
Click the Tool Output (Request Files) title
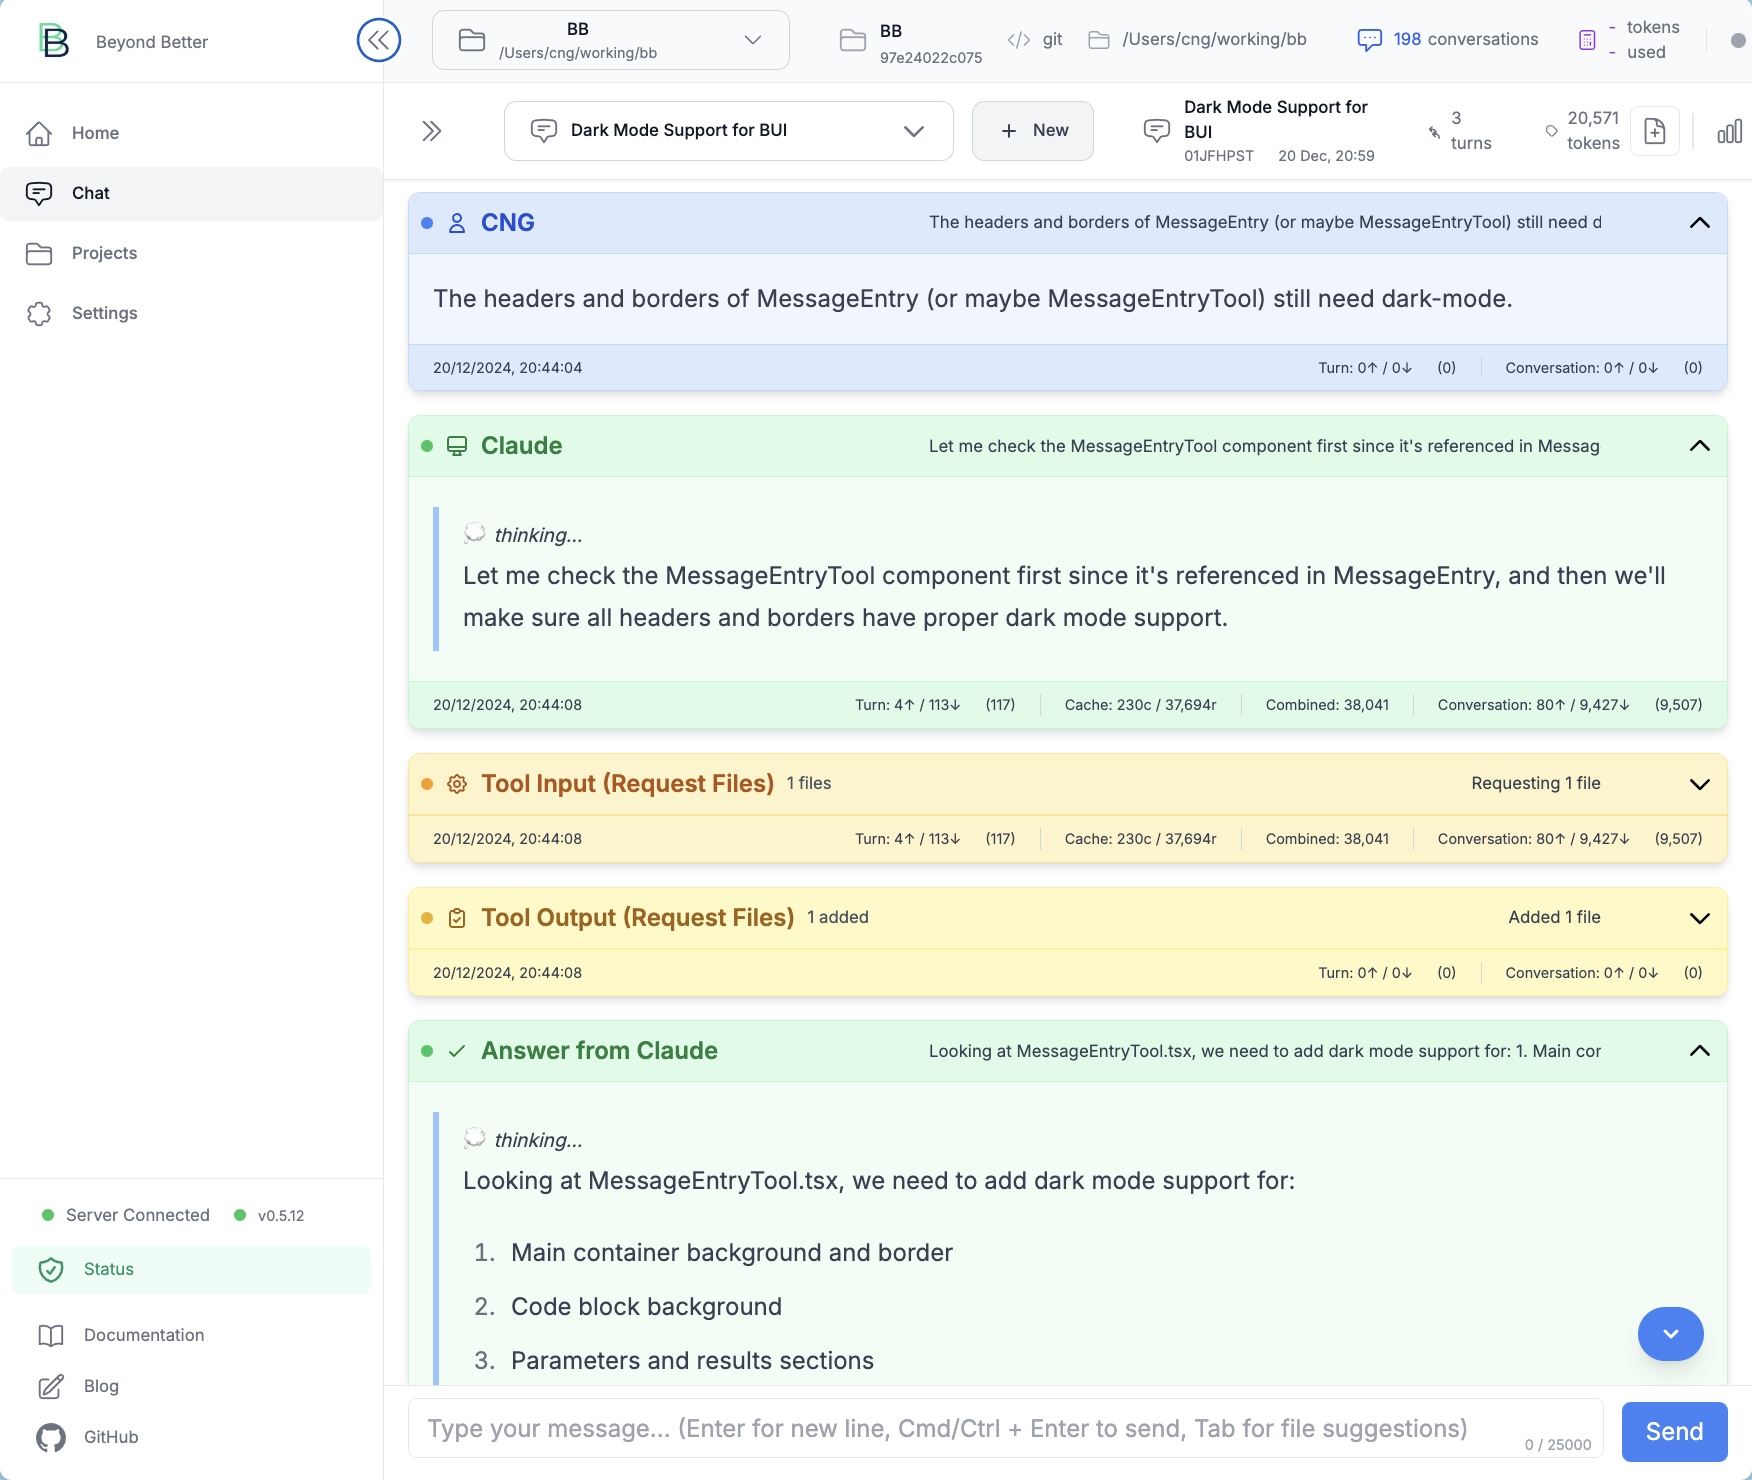638,918
